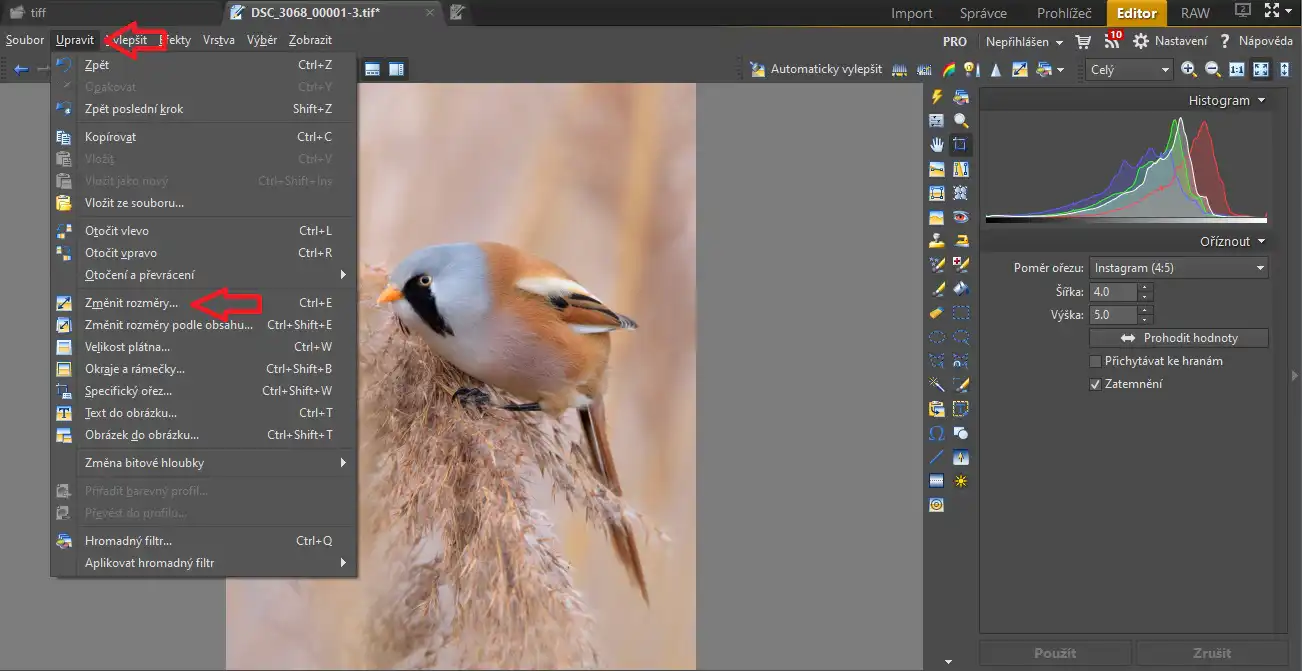This screenshot has height=671, width=1302.
Task: Click the Šířka width input field
Action: pyautogui.click(x=1113, y=292)
